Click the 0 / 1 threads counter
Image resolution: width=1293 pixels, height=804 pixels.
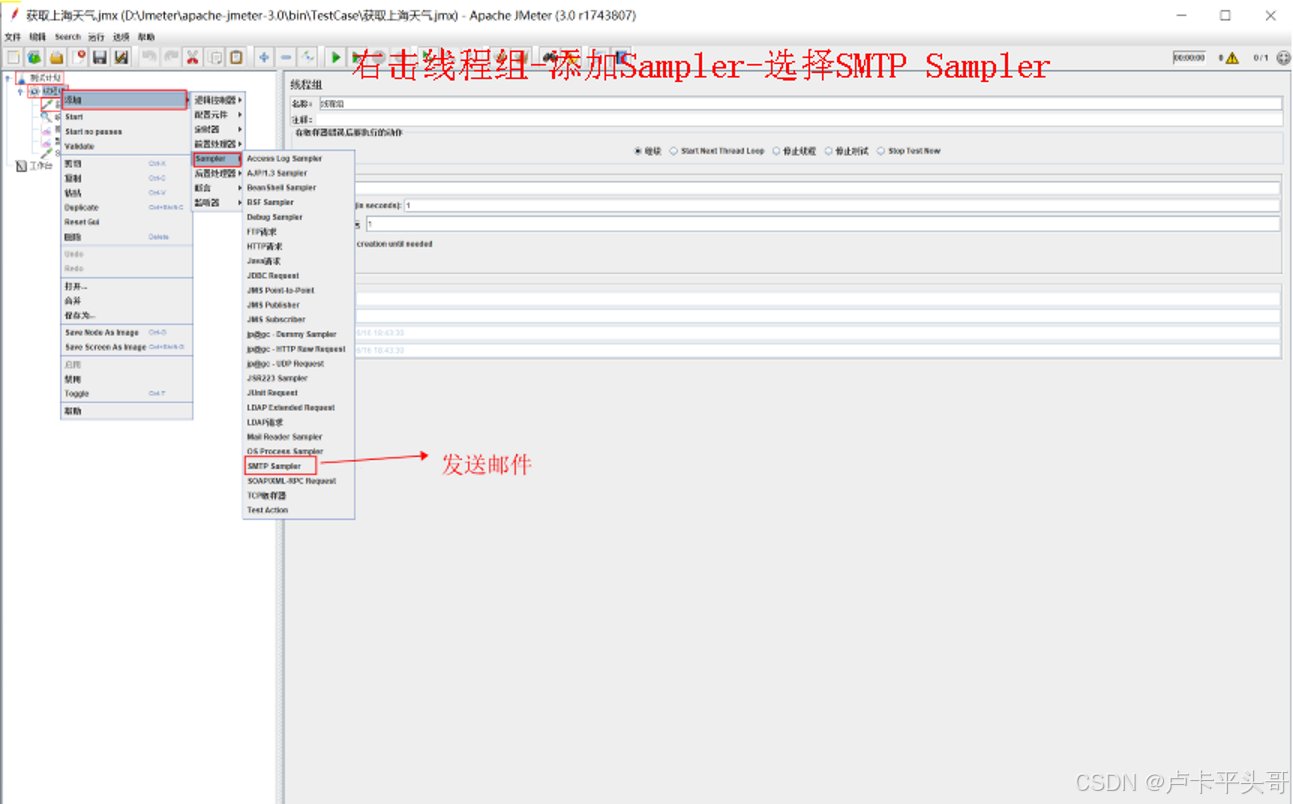pos(1260,58)
